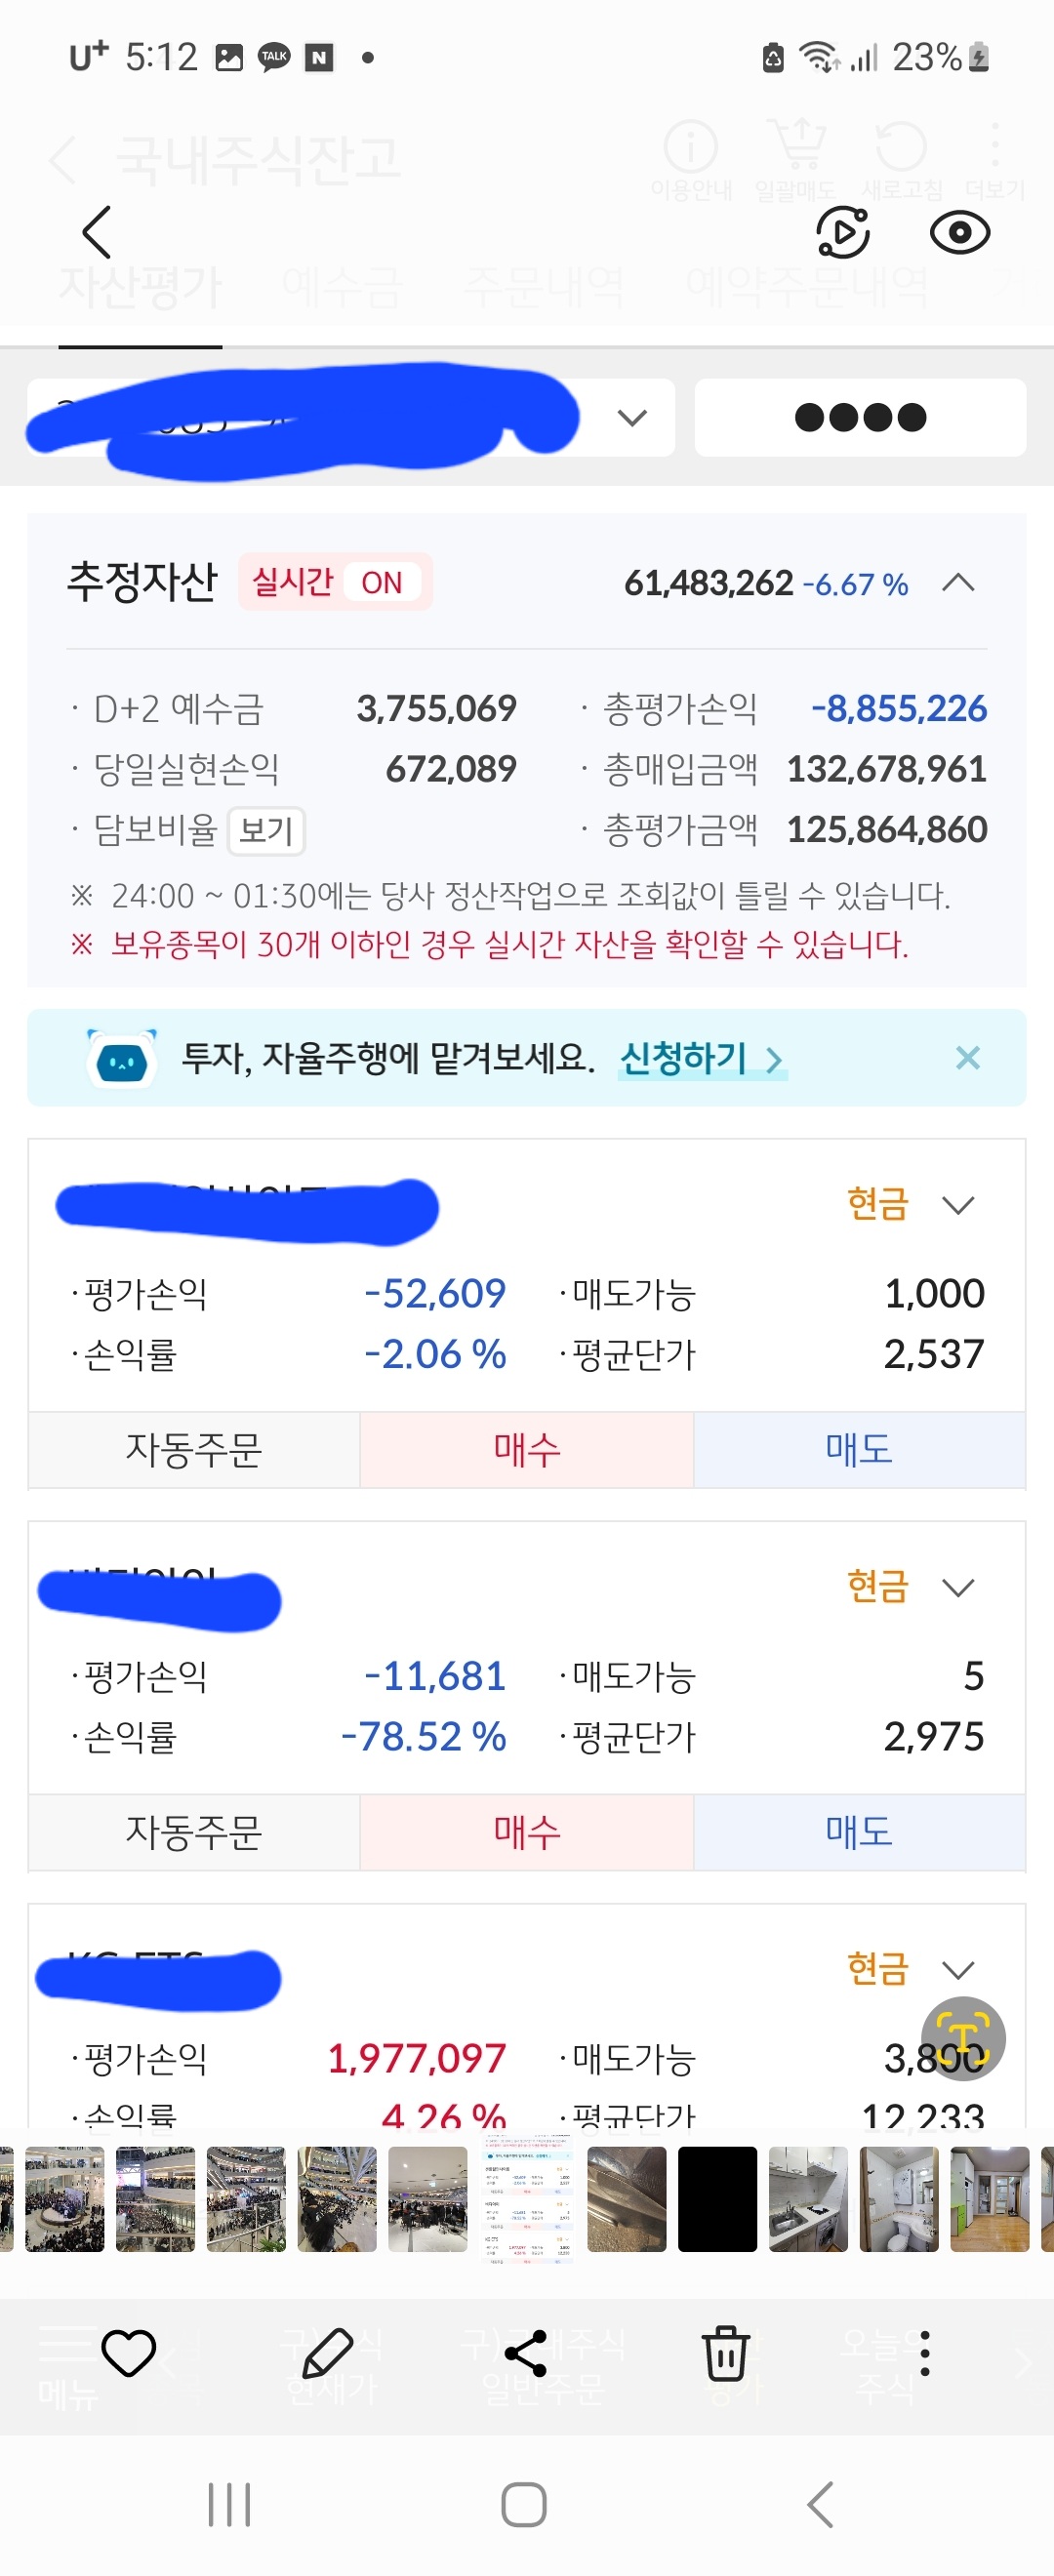The height and width of the screenshot is (2576, 1054).
Task: Open the three-dot more options menu
Action: pos(924,2353)
